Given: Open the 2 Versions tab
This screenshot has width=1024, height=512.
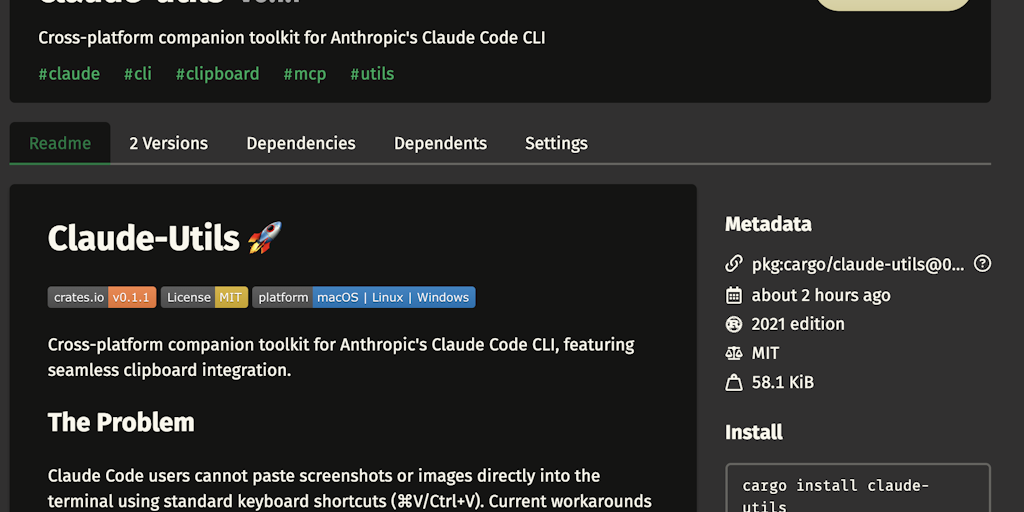Looking at the screenshot, I should 168,143.
